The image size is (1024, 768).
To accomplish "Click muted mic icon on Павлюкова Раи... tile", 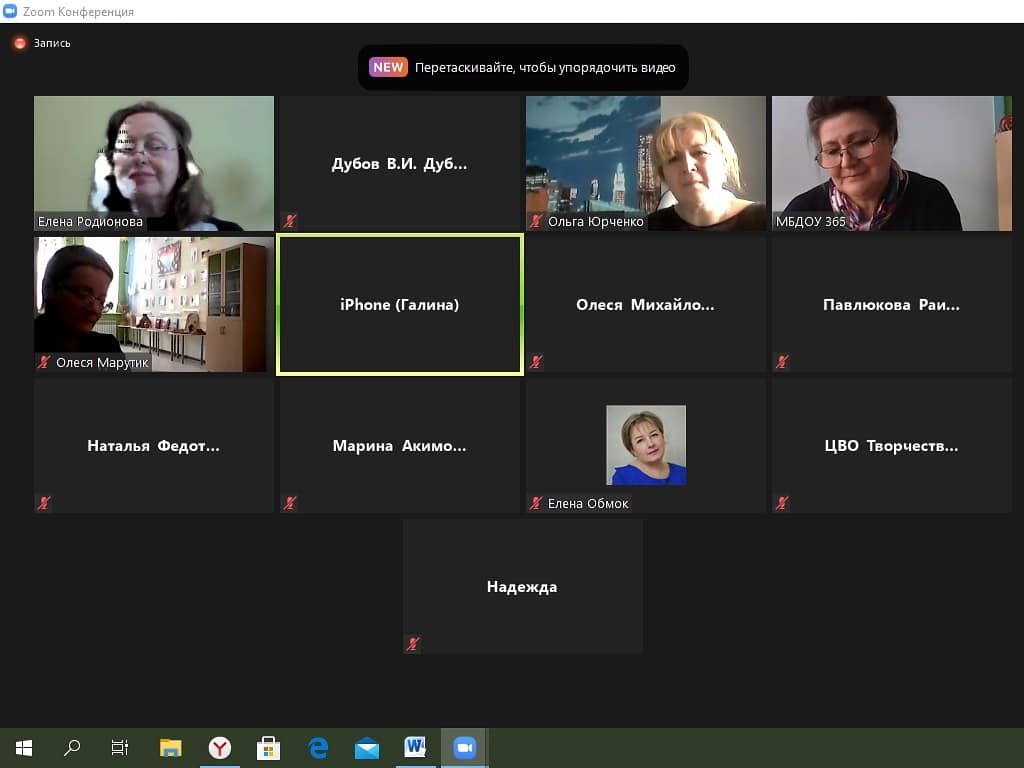I will [782, 362].
